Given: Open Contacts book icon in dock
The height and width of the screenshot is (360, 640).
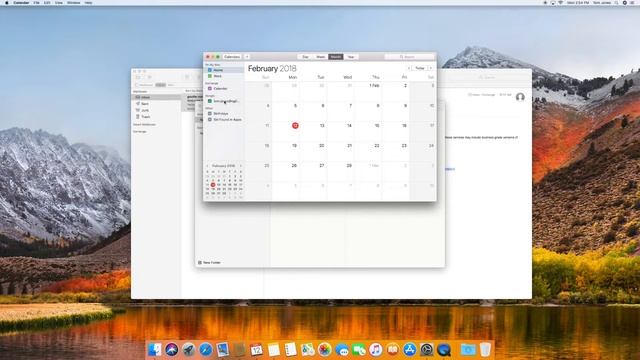Looking at the screenshot, I should coord(240,349).
